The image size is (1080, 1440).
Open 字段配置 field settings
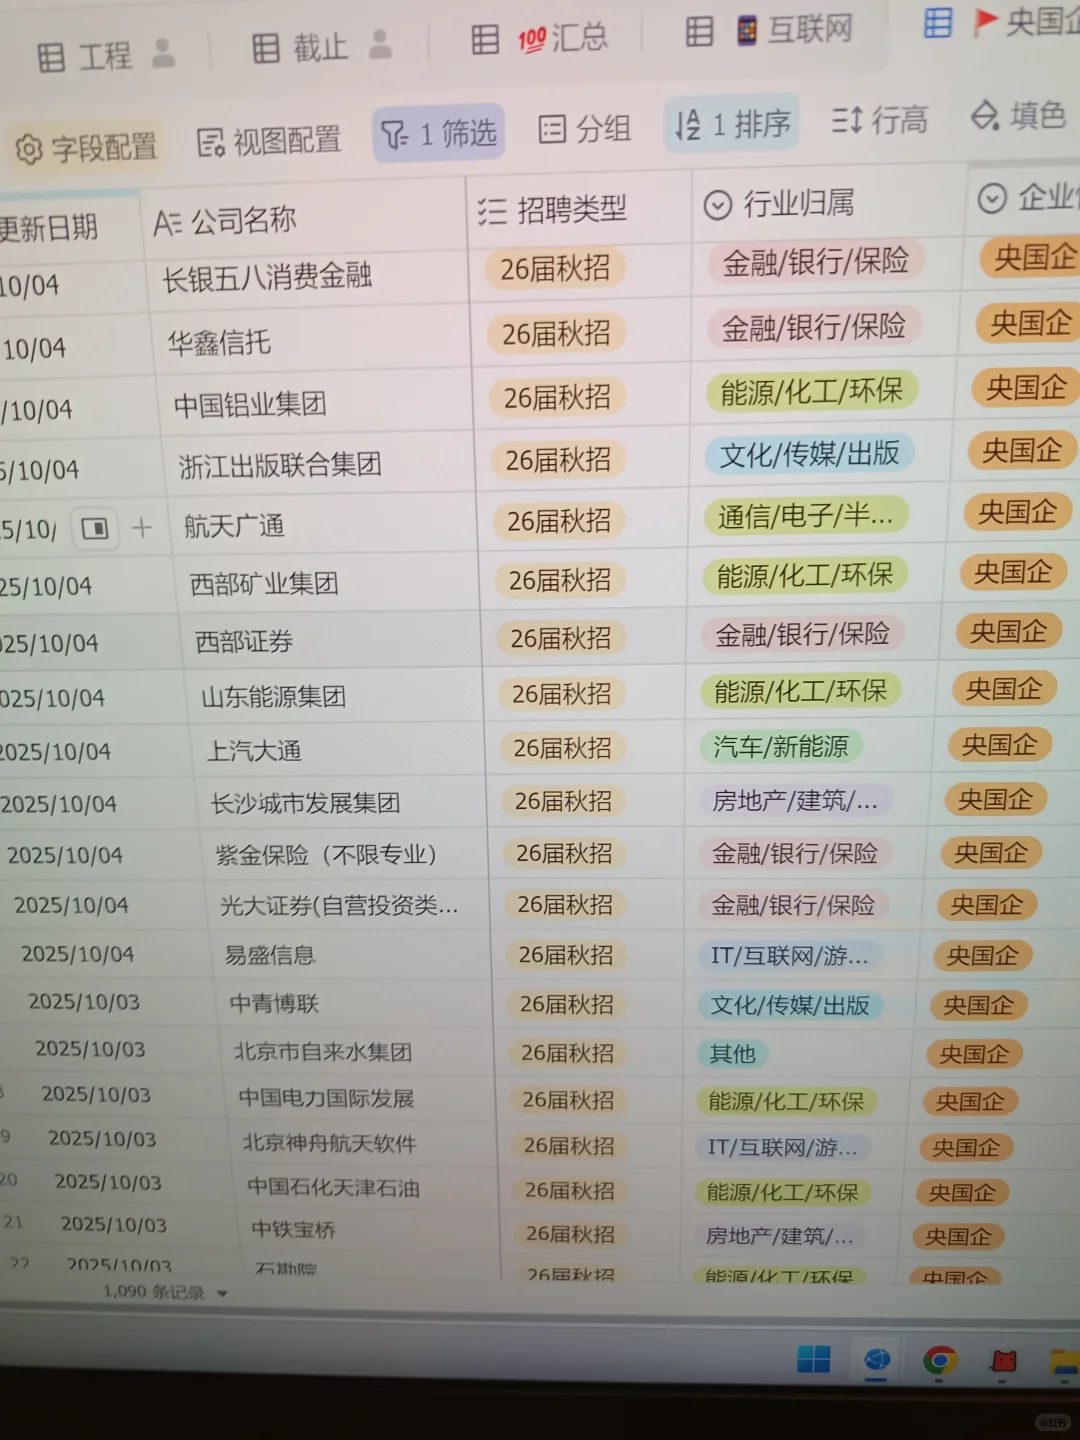coord(86,148)
